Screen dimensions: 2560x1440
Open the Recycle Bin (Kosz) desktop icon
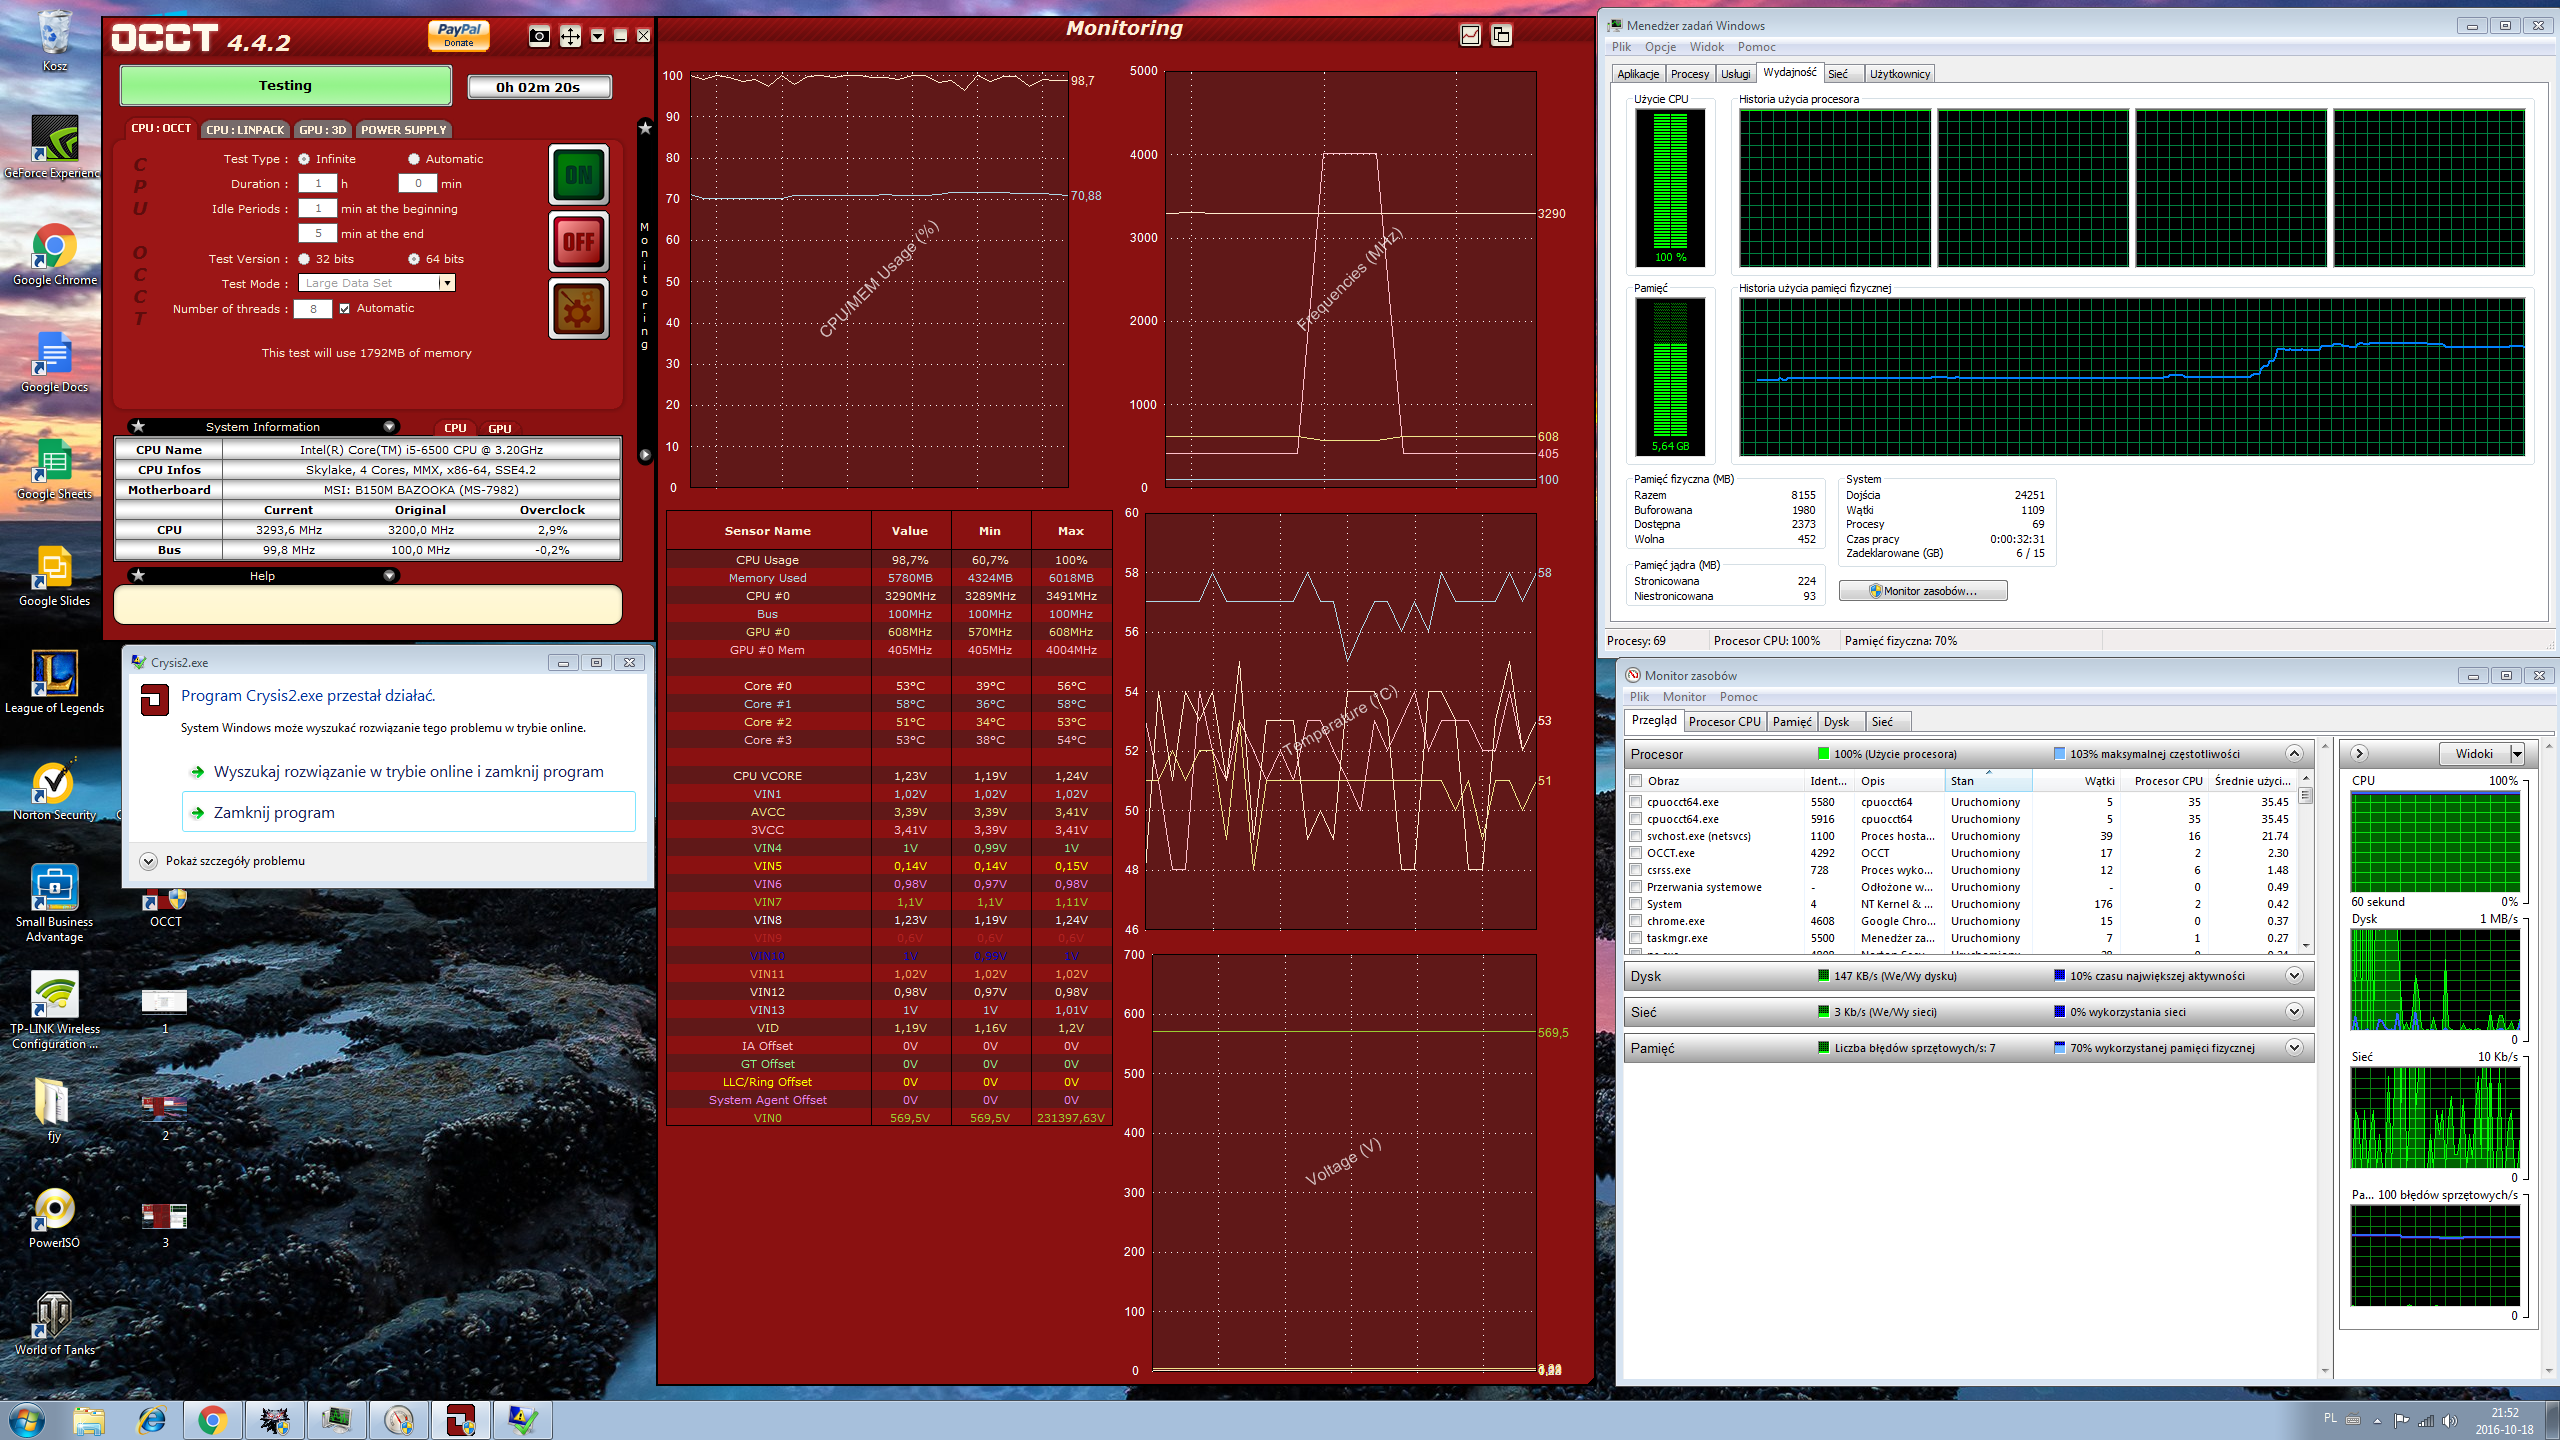coord(55,41)
